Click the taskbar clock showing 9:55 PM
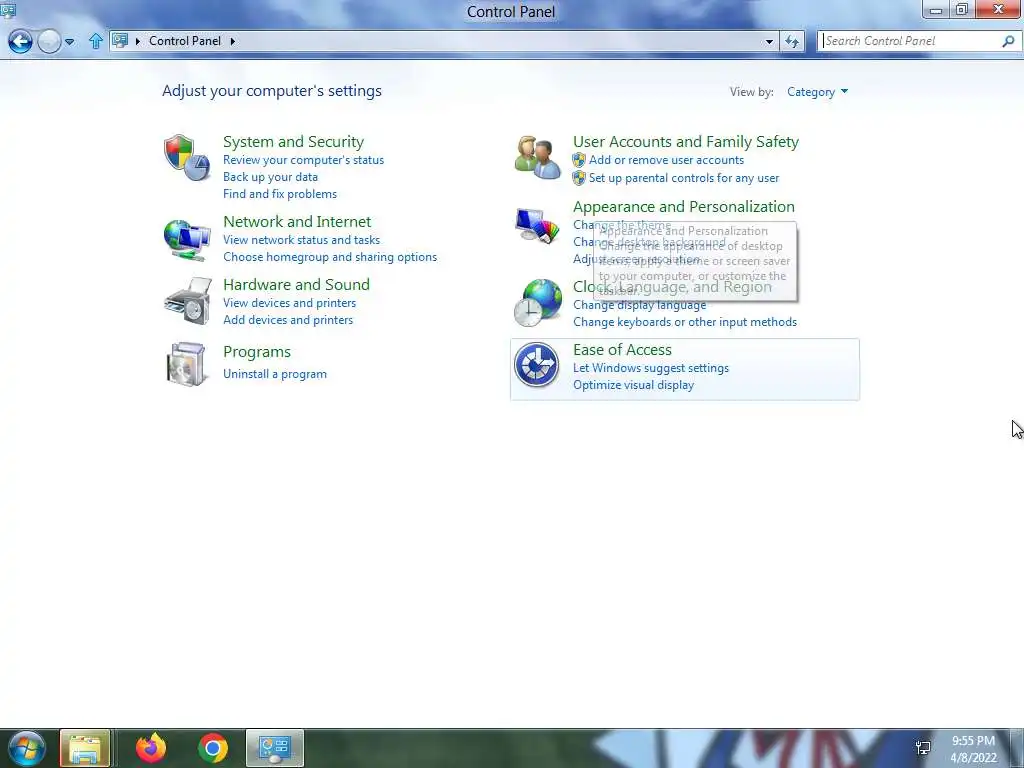The height and width of the screenshot is (768, 1024). tap(973, 741)
